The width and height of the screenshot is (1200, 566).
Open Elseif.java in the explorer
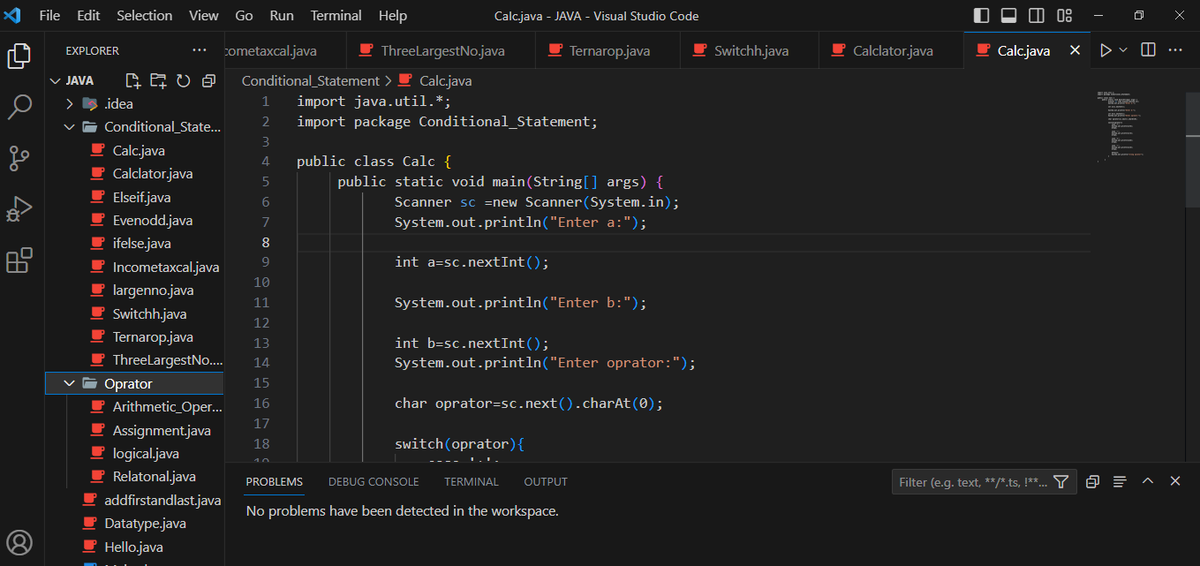pyautogui.click(x=141, y=197)
